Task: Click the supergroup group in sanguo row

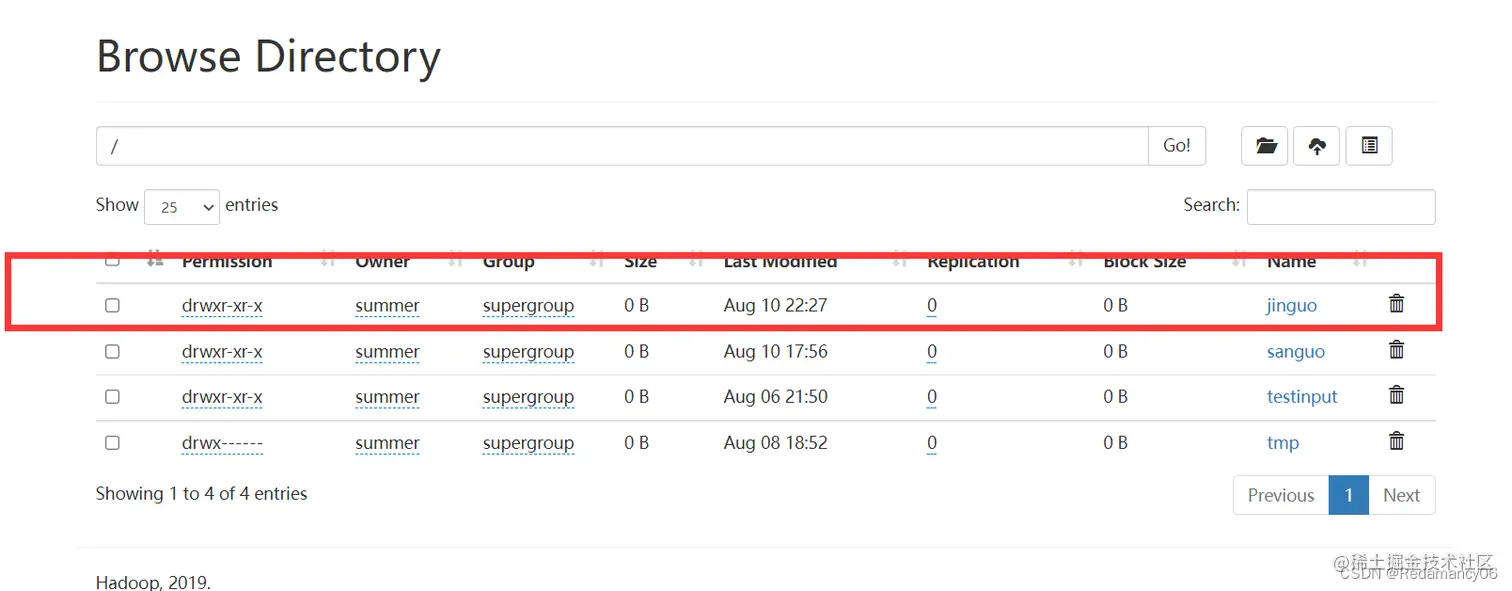Action: [528, 351]
